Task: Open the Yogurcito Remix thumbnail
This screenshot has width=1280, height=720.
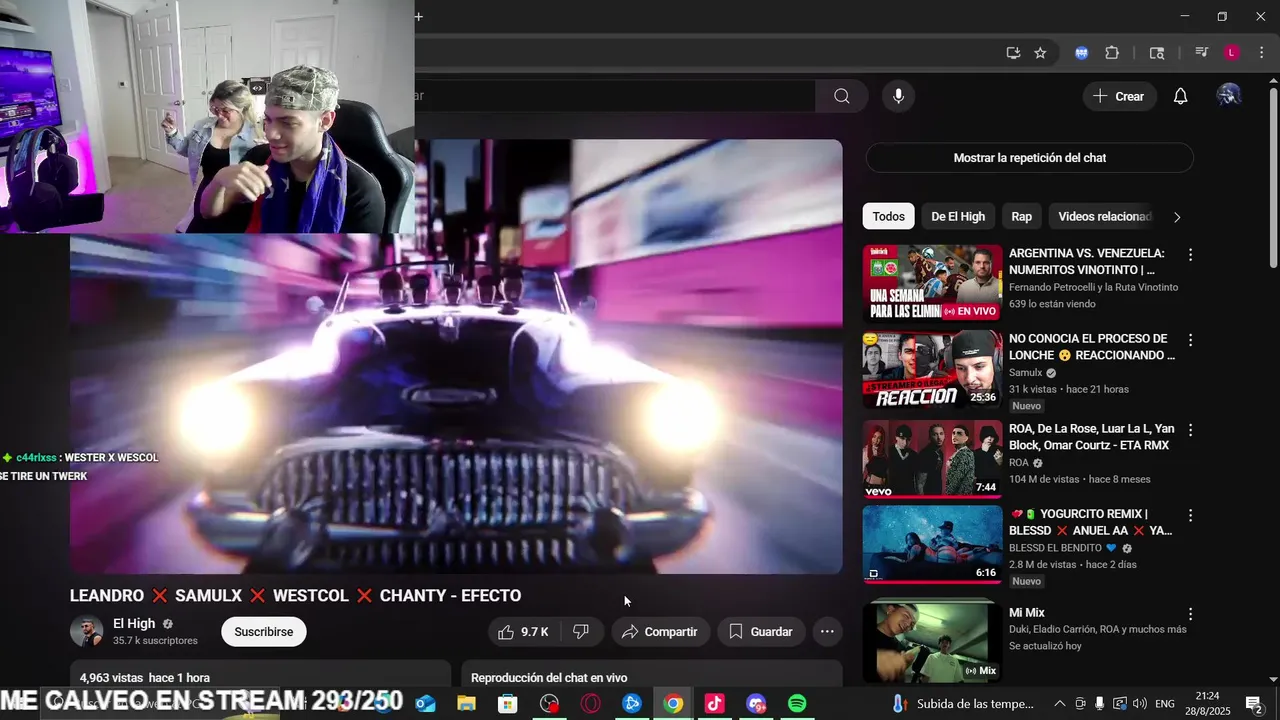Action: pos(932,544)
